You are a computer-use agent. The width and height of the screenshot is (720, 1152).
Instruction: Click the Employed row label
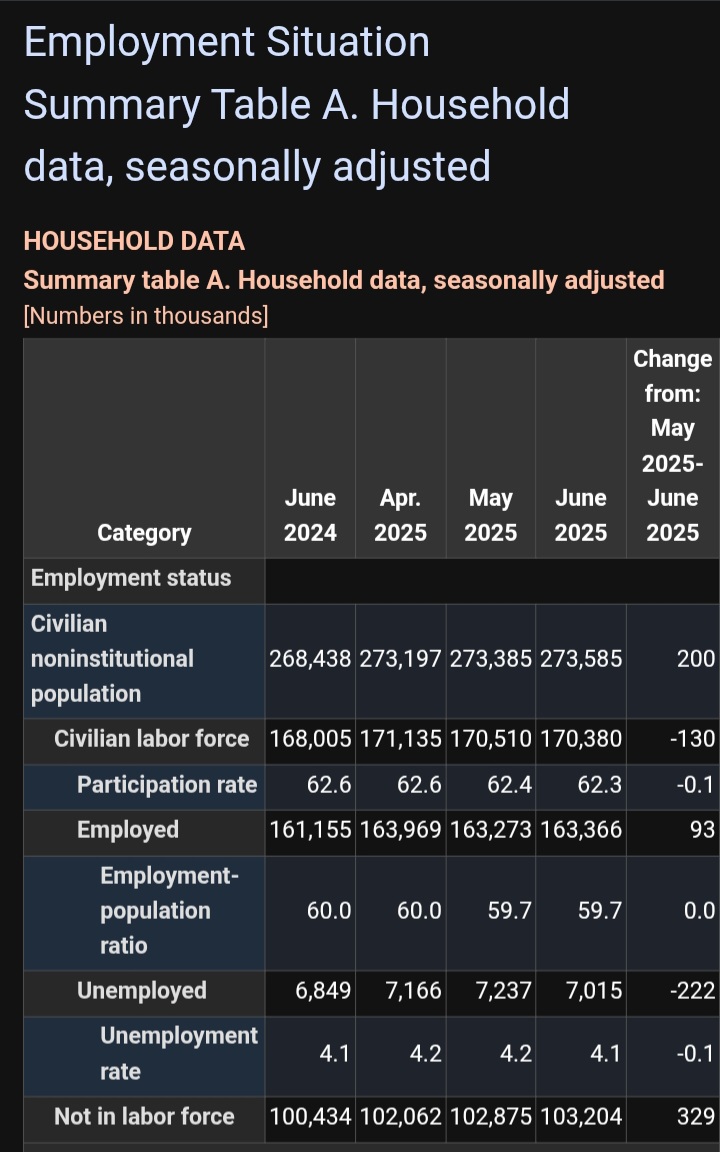(x=128, y=830)
